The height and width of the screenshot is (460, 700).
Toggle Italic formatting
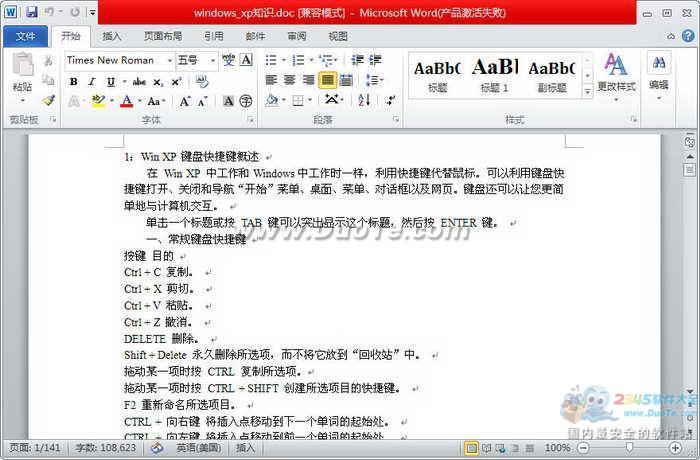tap(92, 82)
